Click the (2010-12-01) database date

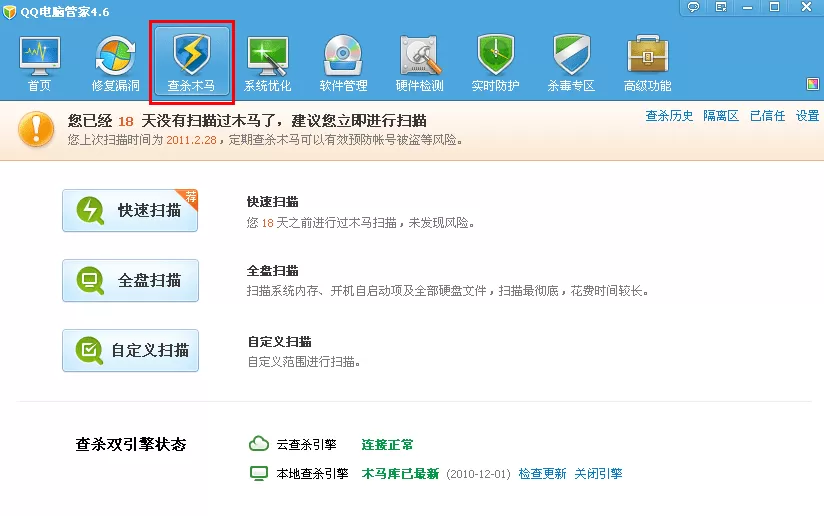coord(478,474)
